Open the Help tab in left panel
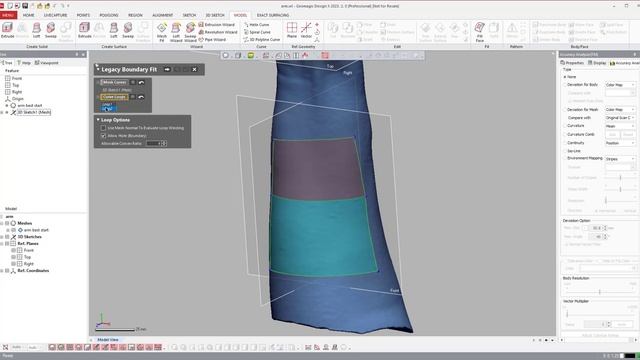640x360 pixels. pyautogui.click(x=24, y=63)
